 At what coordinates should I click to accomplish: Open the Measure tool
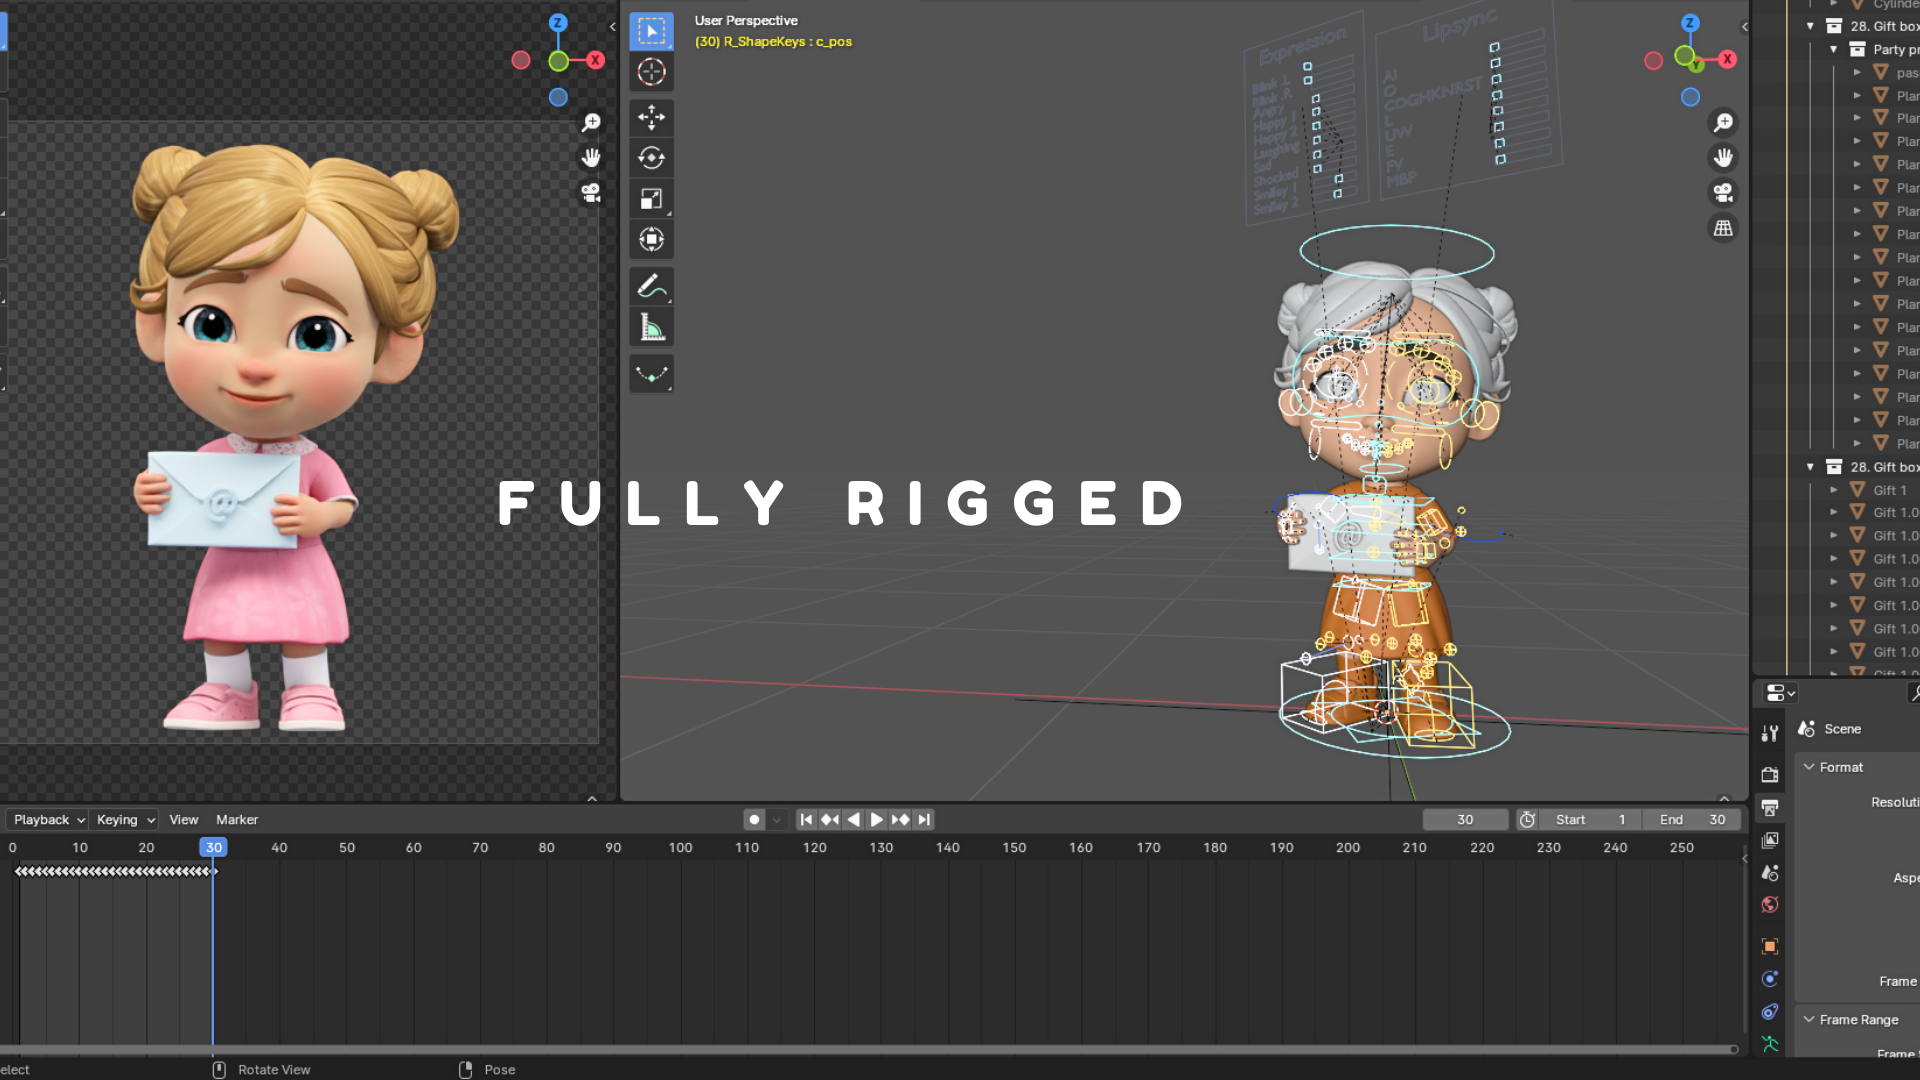[x=651, y=325]
